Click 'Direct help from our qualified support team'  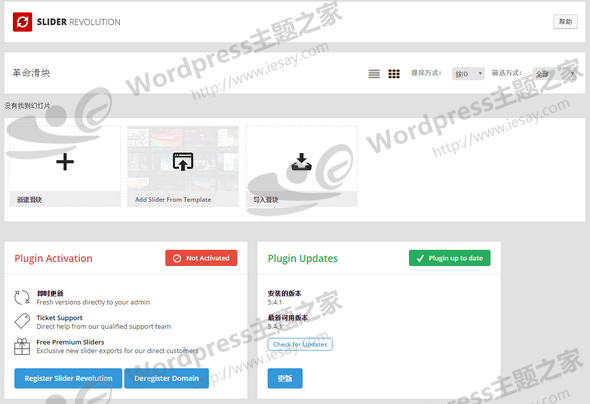(103, 327)
